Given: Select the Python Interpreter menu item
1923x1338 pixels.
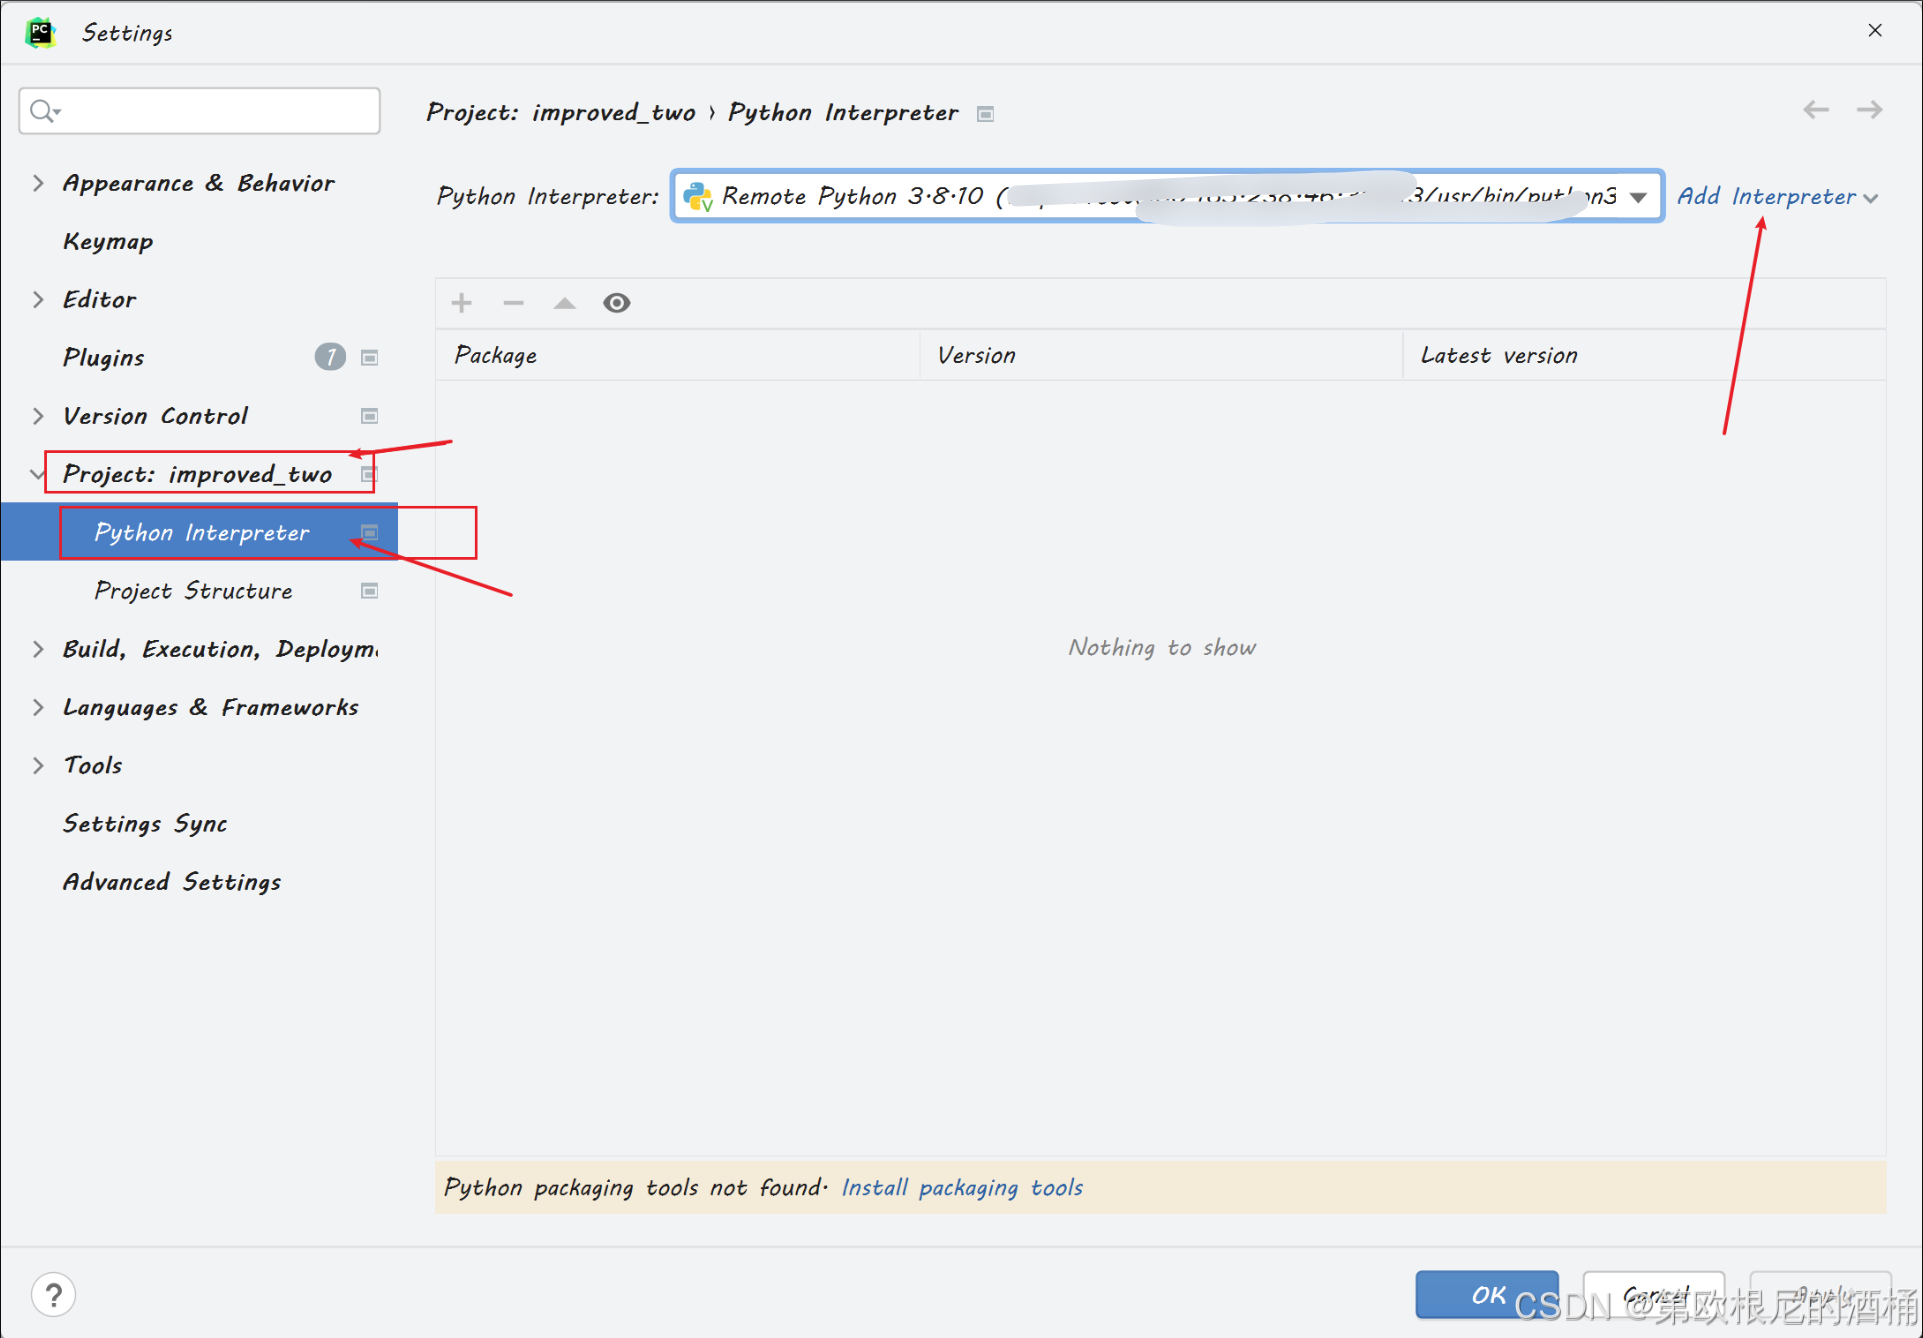Looking at the screenshot, I should tap(203, 532).
